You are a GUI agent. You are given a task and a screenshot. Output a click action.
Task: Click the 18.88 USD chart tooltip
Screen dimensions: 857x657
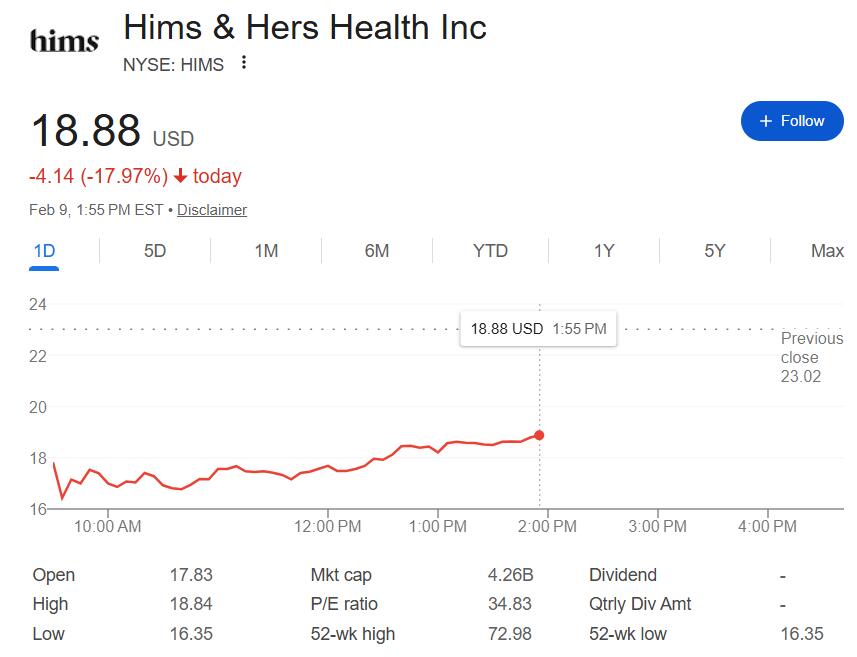(538, 328)
